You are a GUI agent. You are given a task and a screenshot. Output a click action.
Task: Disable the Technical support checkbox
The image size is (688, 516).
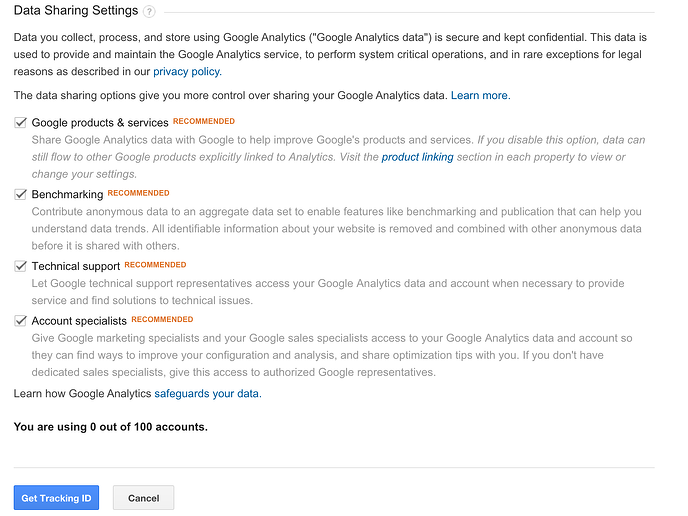[20, 266]
